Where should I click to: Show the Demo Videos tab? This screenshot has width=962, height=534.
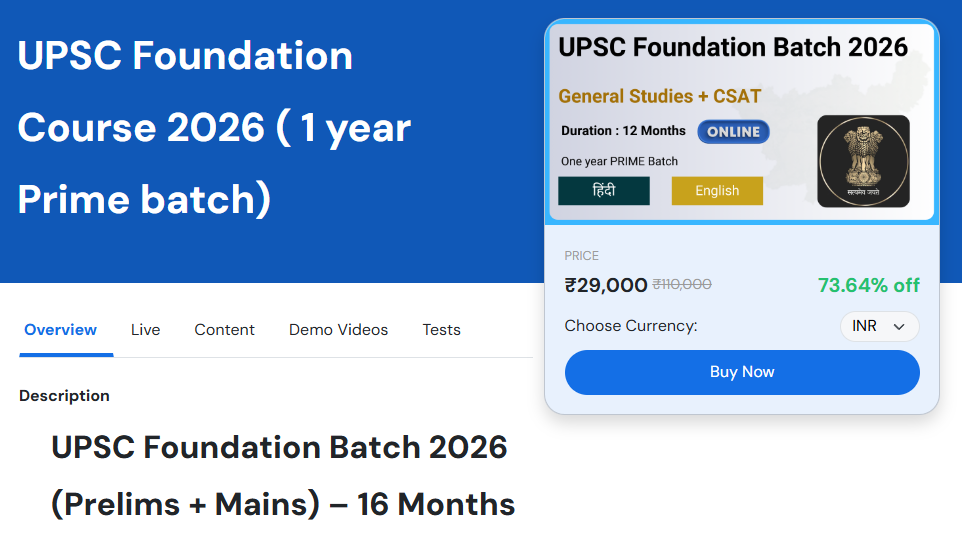click(338, 330)
